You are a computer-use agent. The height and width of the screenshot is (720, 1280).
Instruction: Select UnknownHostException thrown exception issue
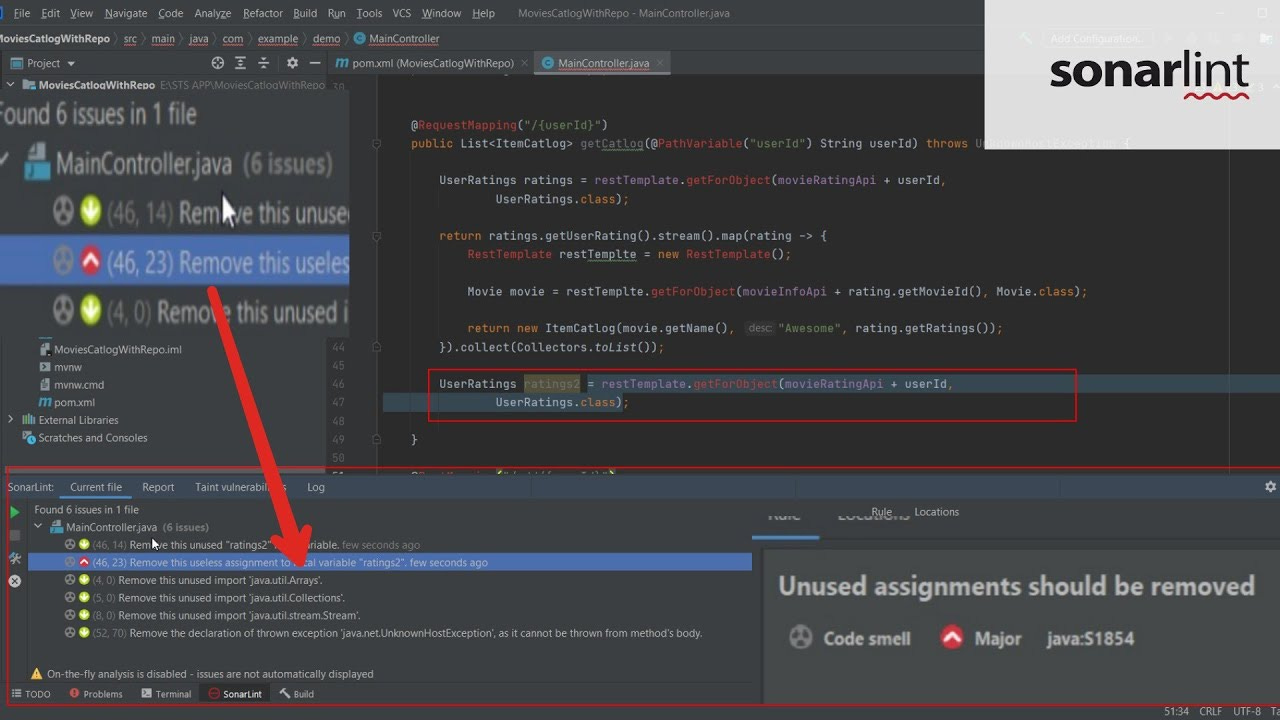click(390, 633)
